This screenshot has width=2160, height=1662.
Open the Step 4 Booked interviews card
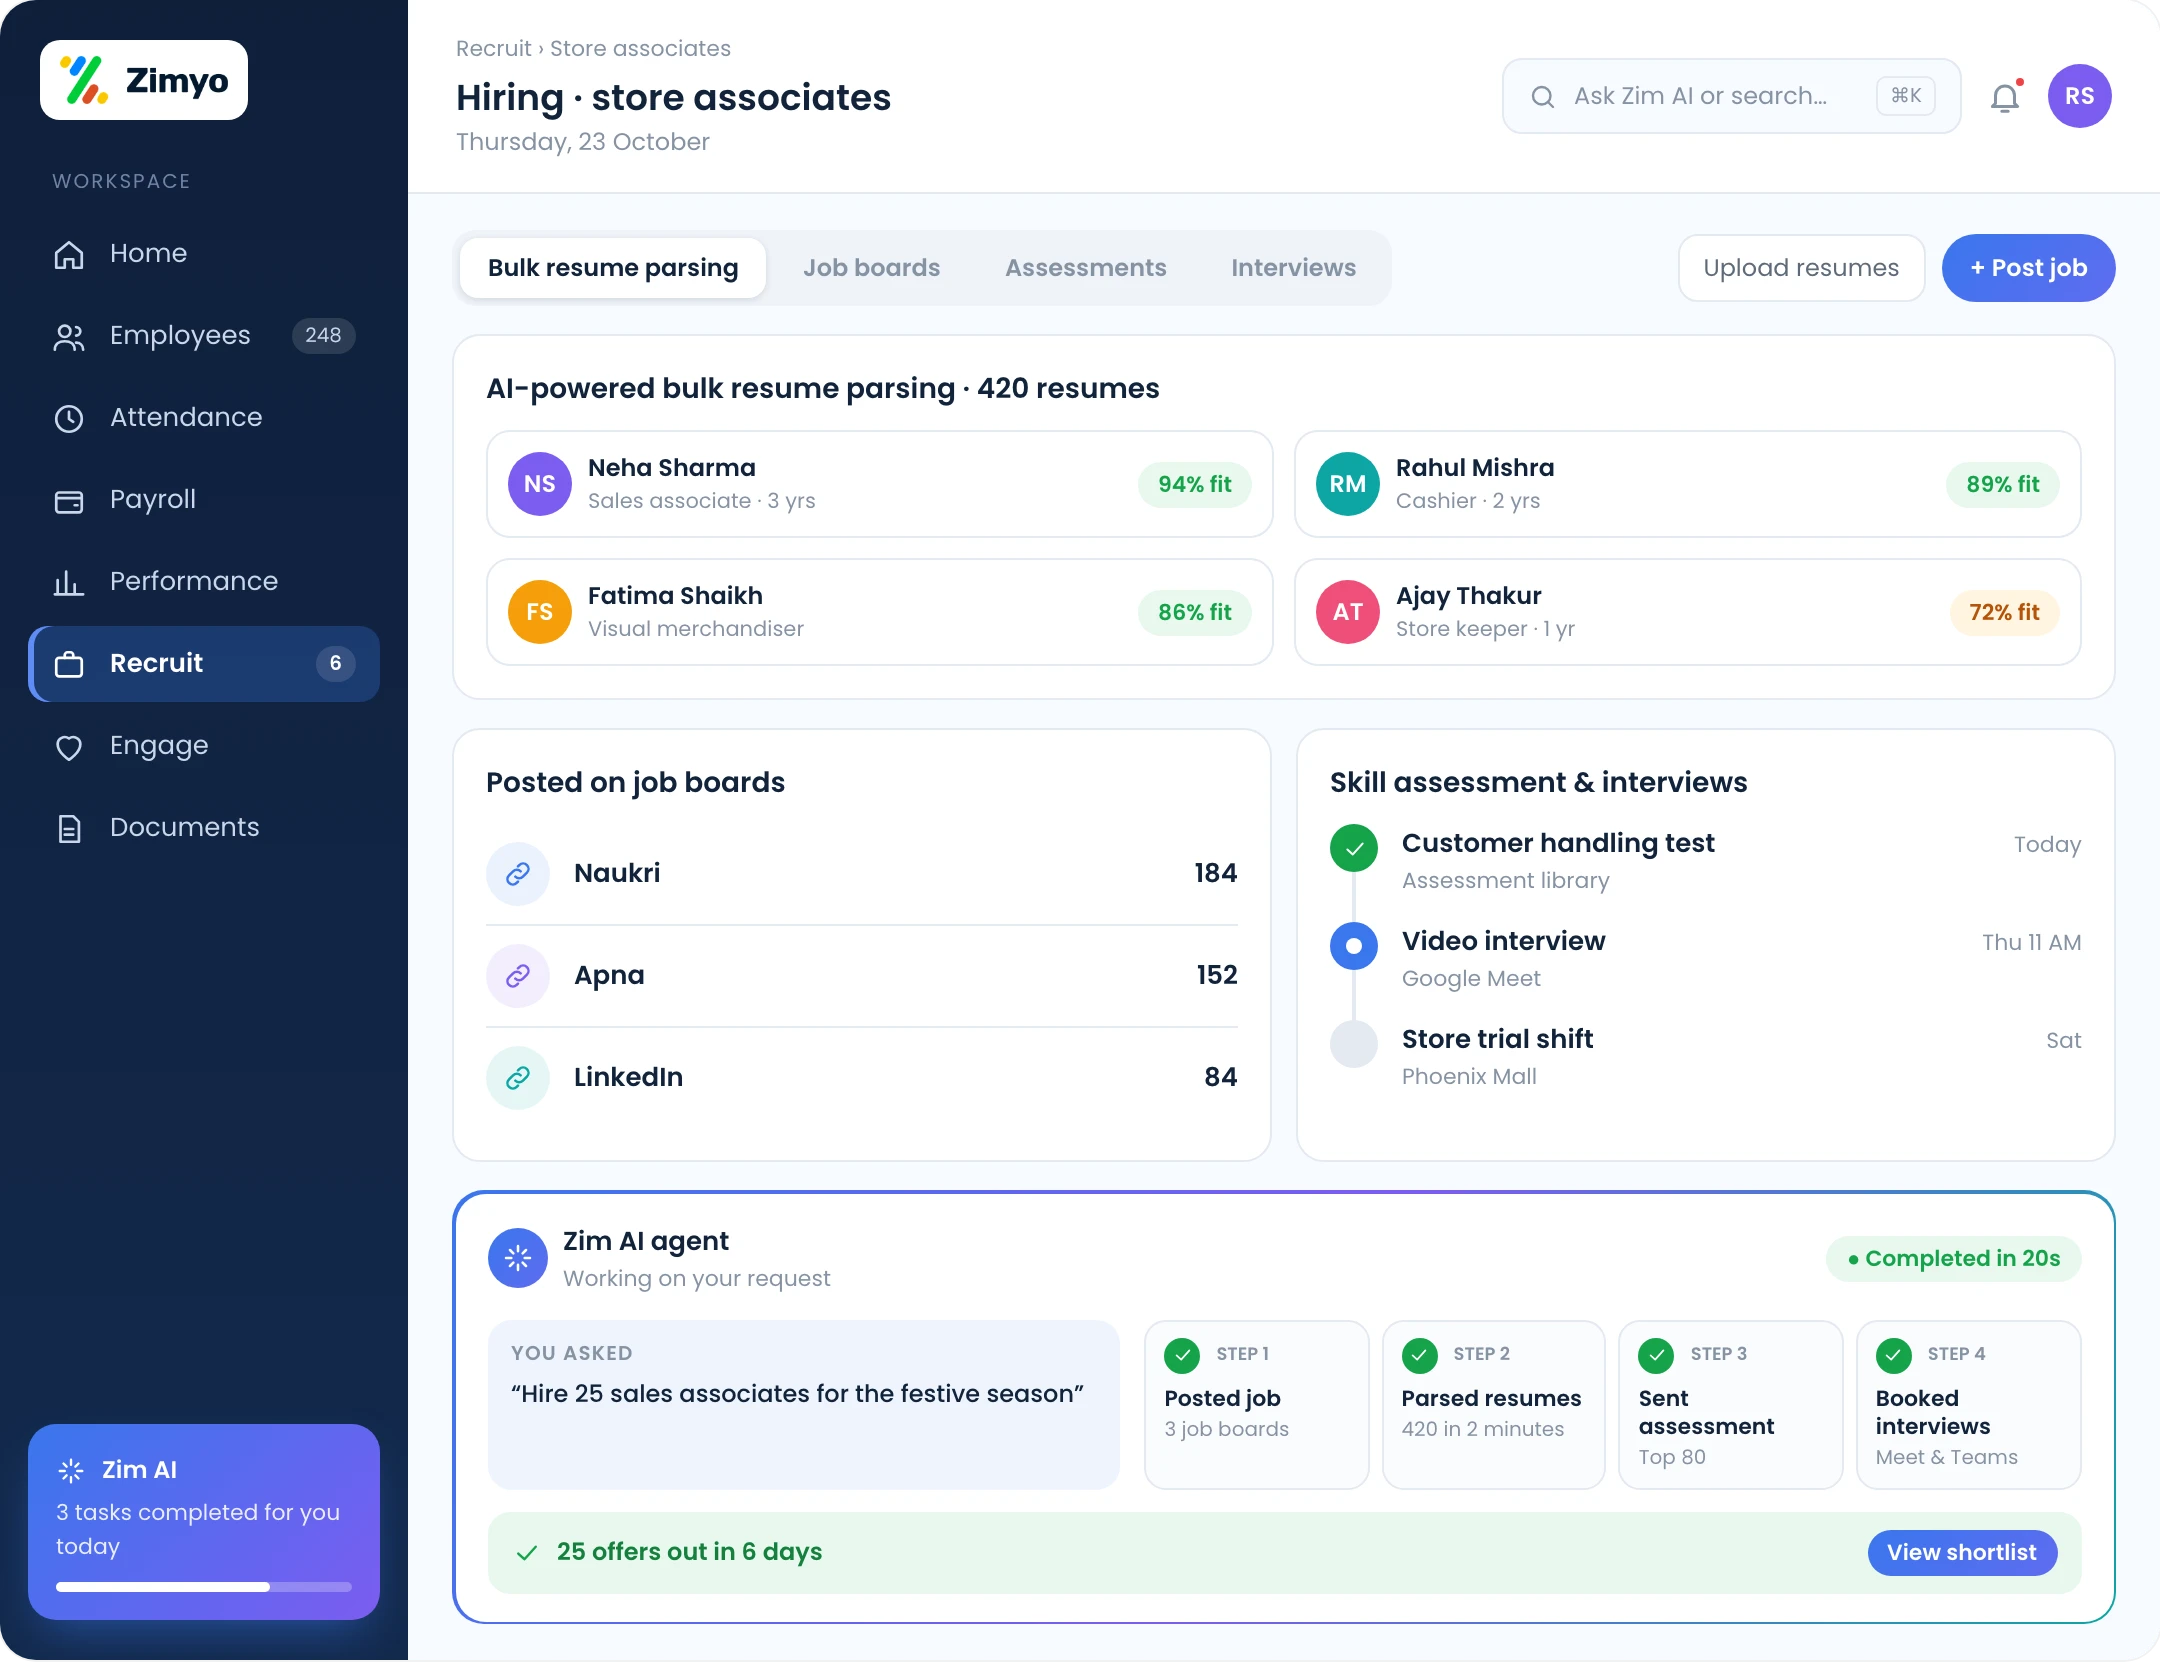1968,1405
